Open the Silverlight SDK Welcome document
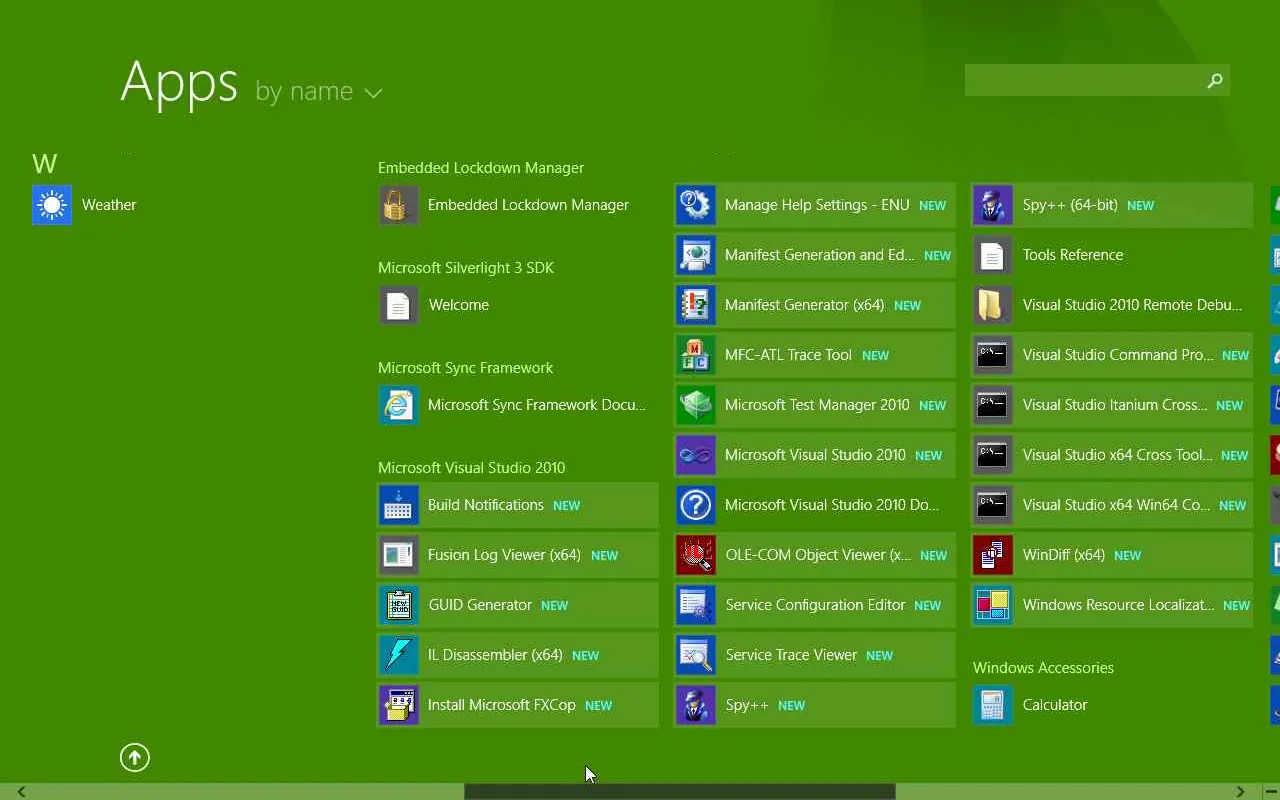The image size is (1280, 800). pos(517,305)
